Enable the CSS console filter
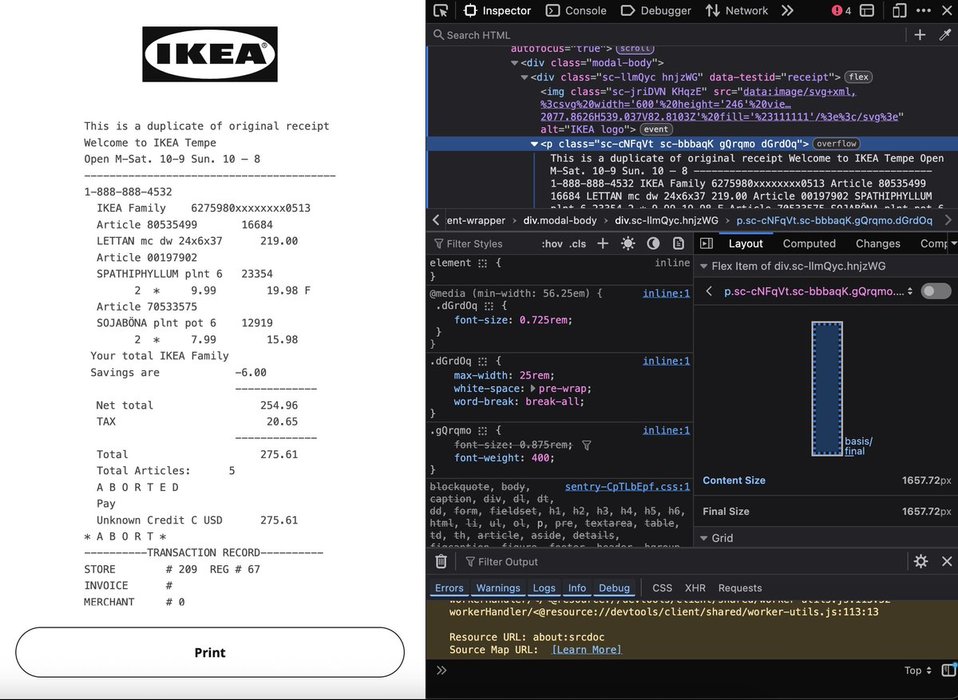Viewport: 958px width, 700px height. click(662, 588)
